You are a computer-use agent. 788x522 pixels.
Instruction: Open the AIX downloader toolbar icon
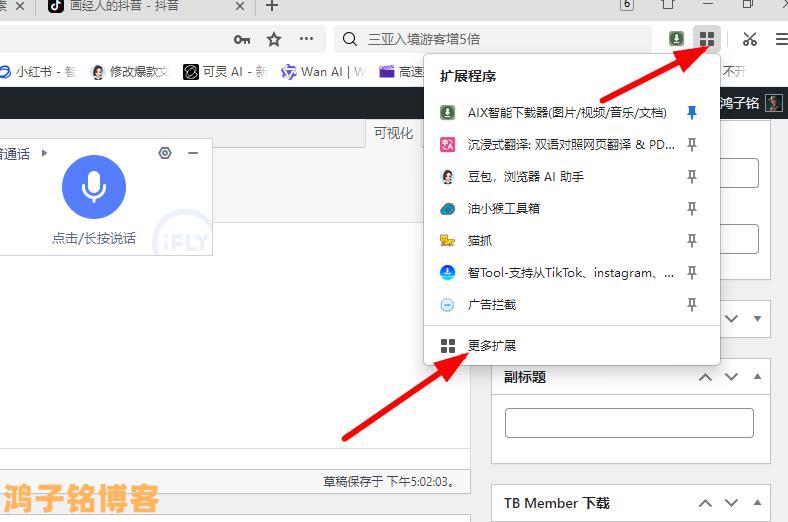click(677, 39)
